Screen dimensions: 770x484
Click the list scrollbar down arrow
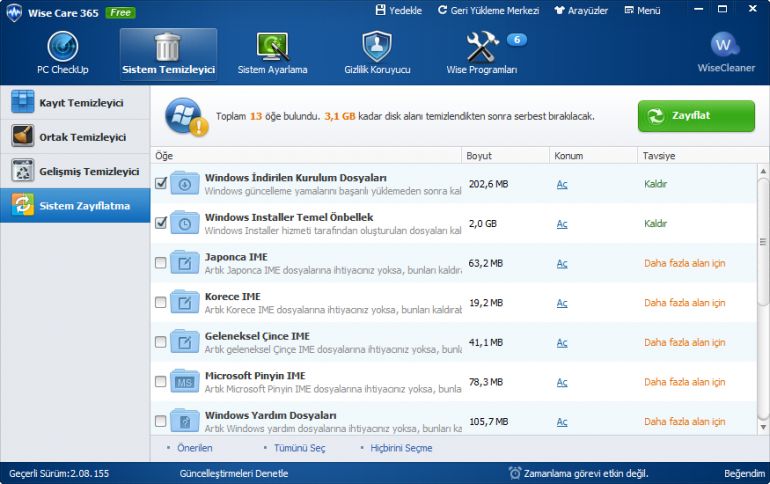(763, 427)
